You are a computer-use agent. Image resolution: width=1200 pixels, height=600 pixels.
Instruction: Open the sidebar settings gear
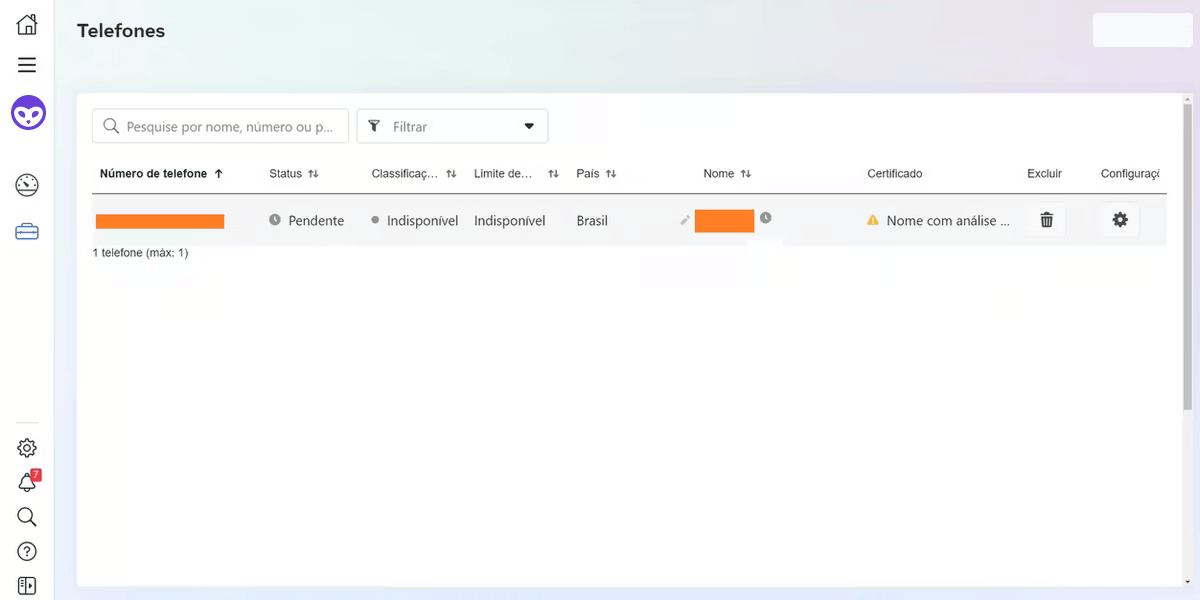27,448
